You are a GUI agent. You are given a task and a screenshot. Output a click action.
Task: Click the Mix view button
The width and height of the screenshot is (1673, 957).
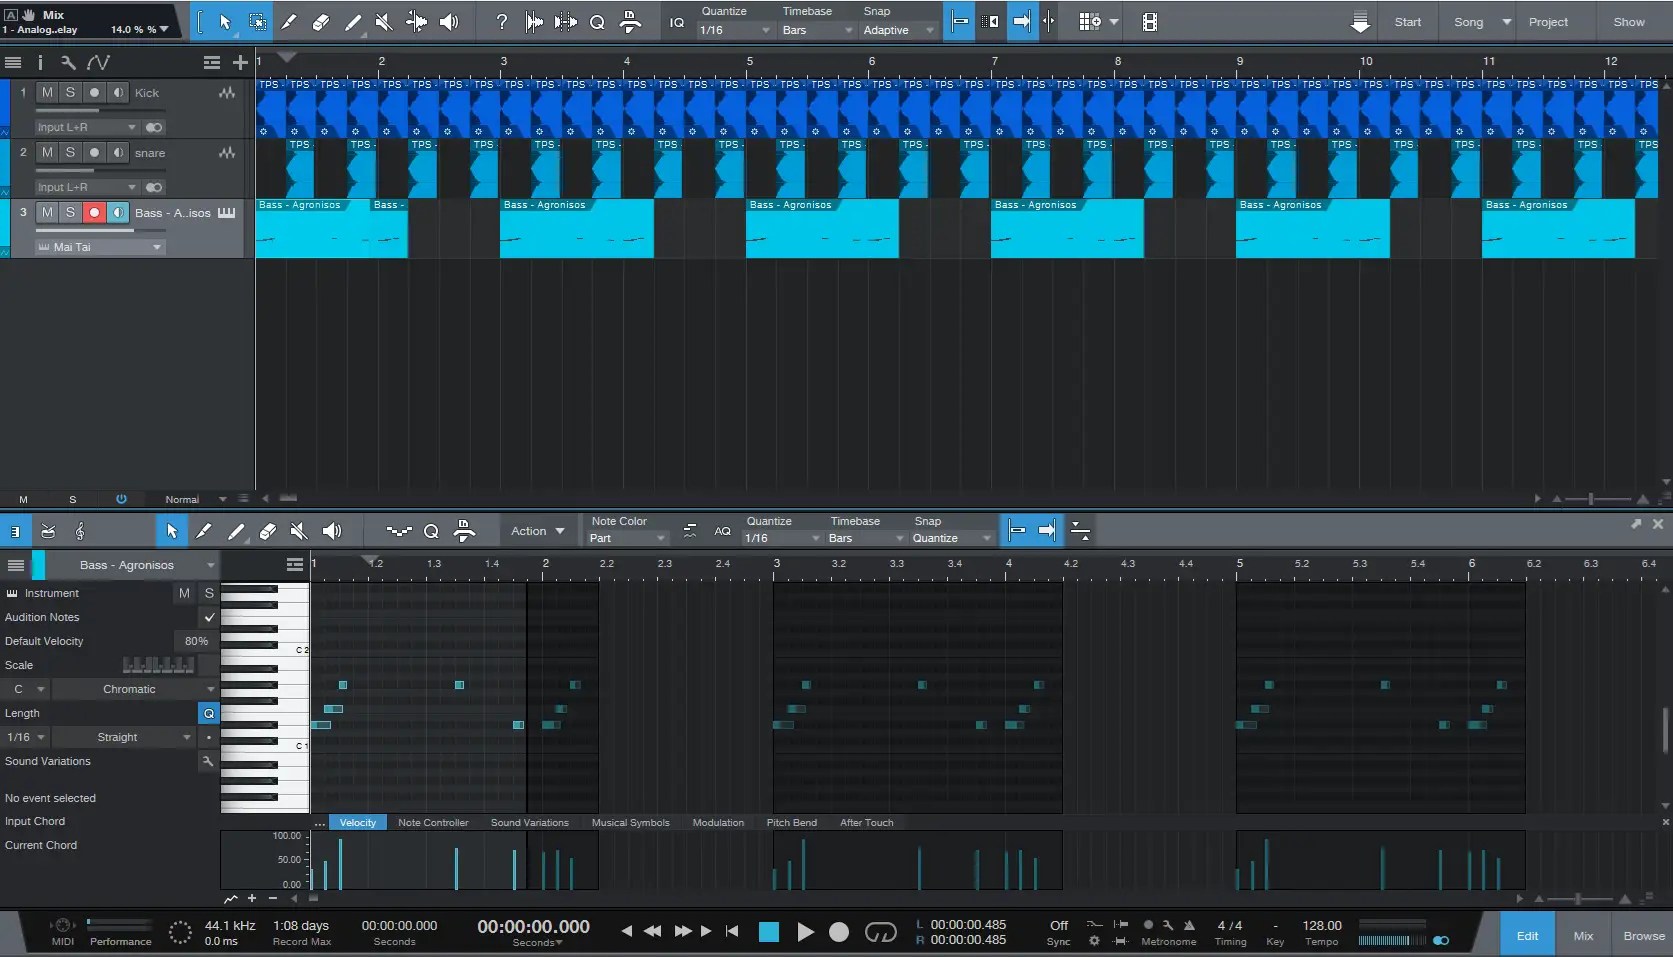(x=1583, y=936)
